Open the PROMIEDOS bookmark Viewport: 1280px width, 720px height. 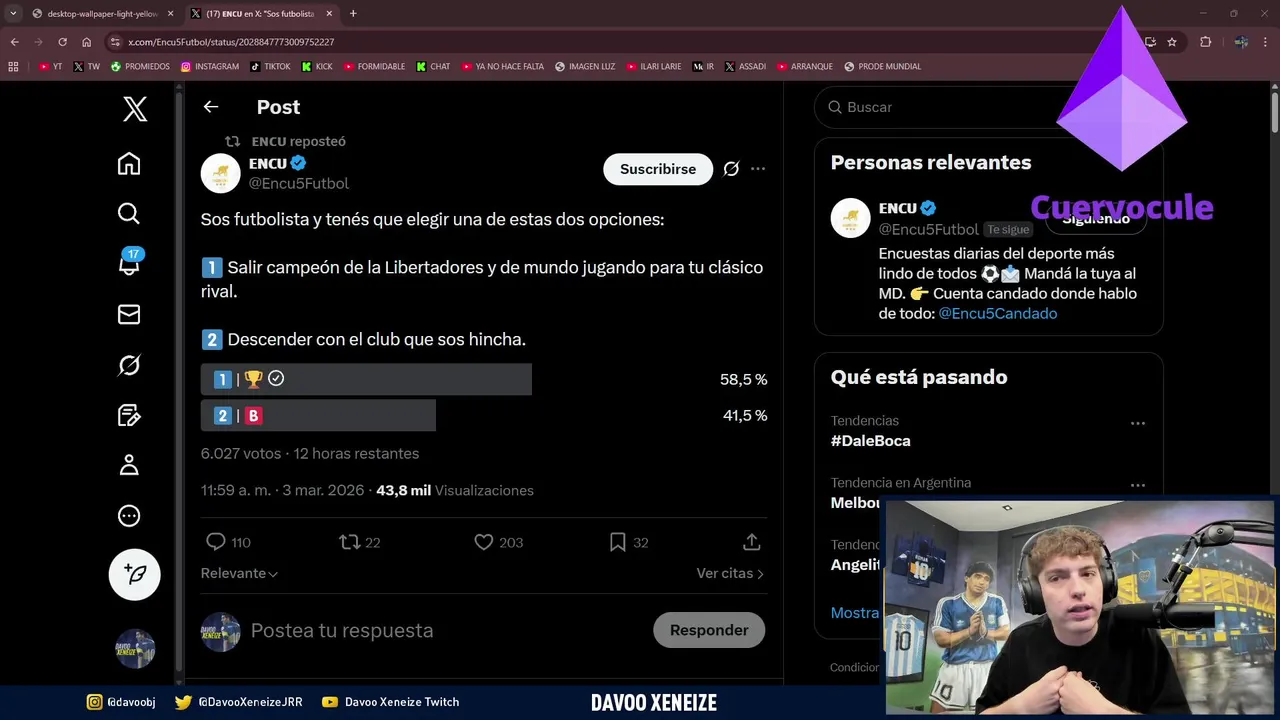140,67
